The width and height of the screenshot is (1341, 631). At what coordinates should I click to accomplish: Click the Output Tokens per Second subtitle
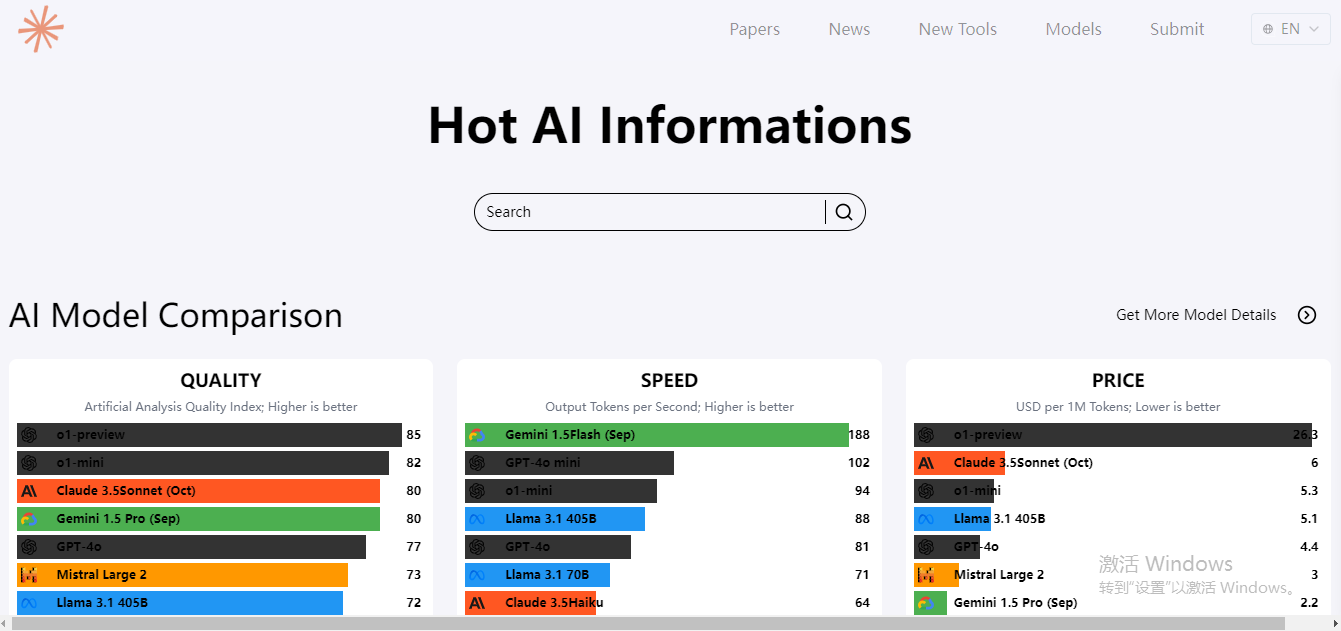669,407
